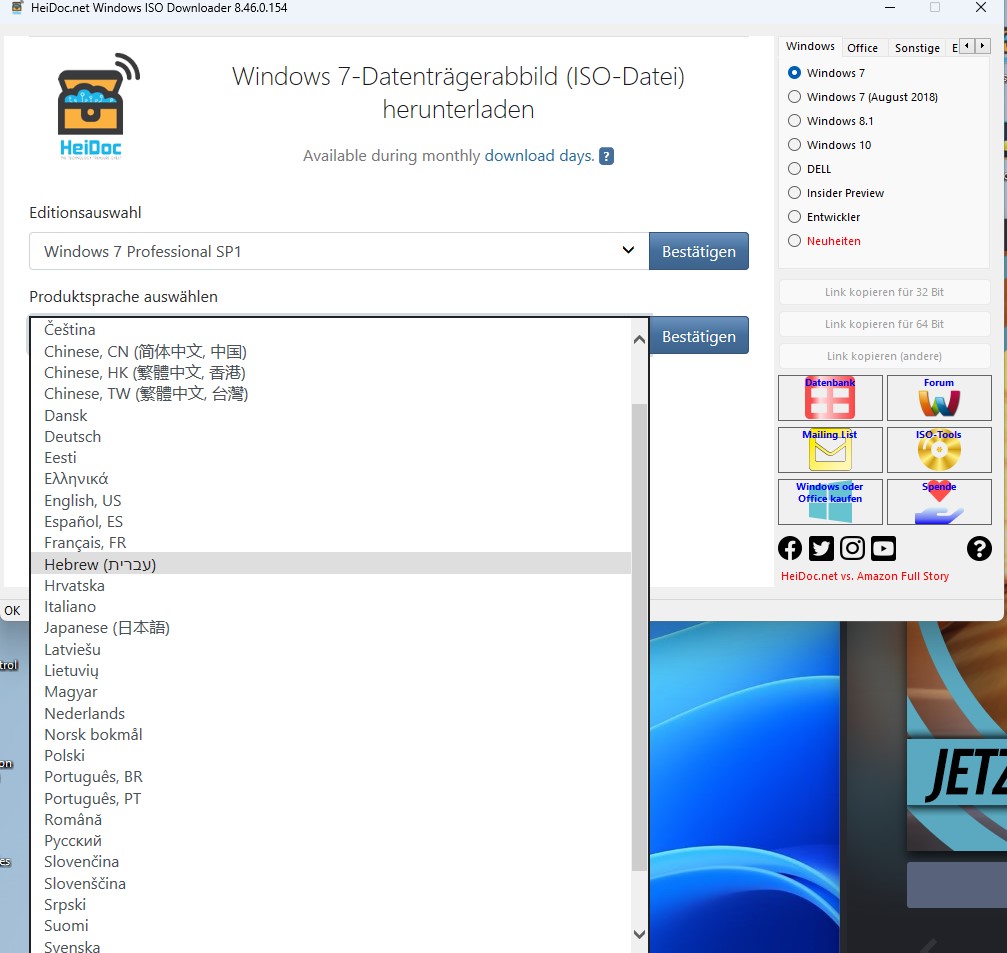Image resolution: width=1007 pixels, height=953 pixels.
Task: Choose Dansk from the language list
Action: pyautogui.click(x=331, y=415)
